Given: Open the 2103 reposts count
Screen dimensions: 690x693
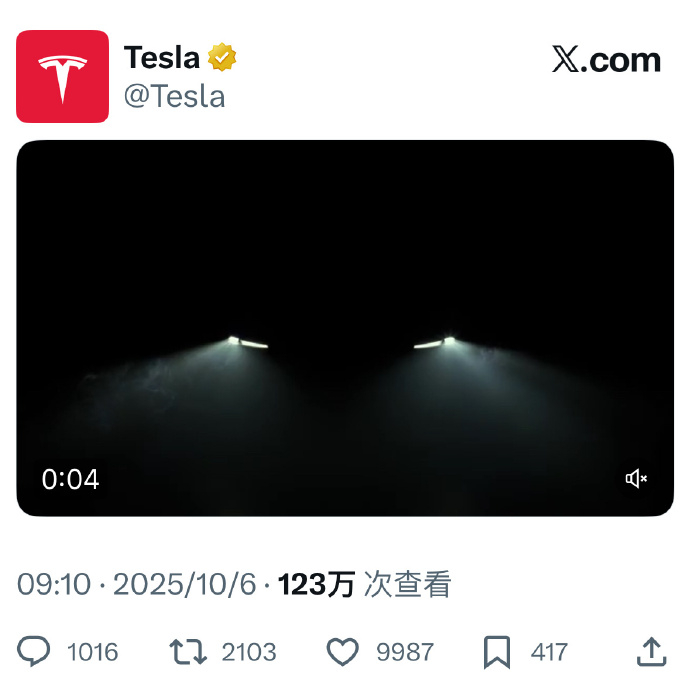Looking at the screenshot, I should point(249,652).
